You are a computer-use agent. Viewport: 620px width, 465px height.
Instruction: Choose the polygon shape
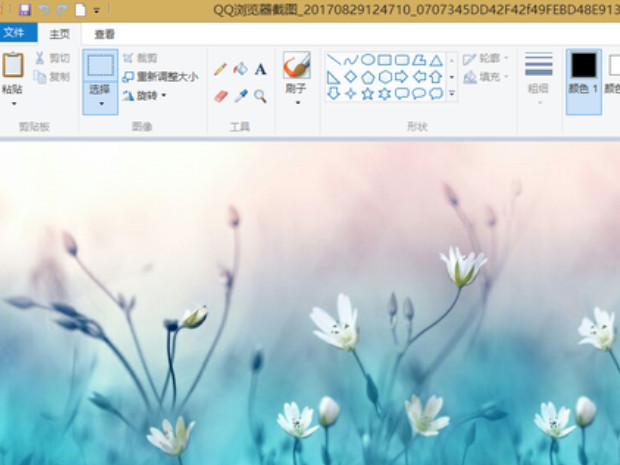(419, 60)
